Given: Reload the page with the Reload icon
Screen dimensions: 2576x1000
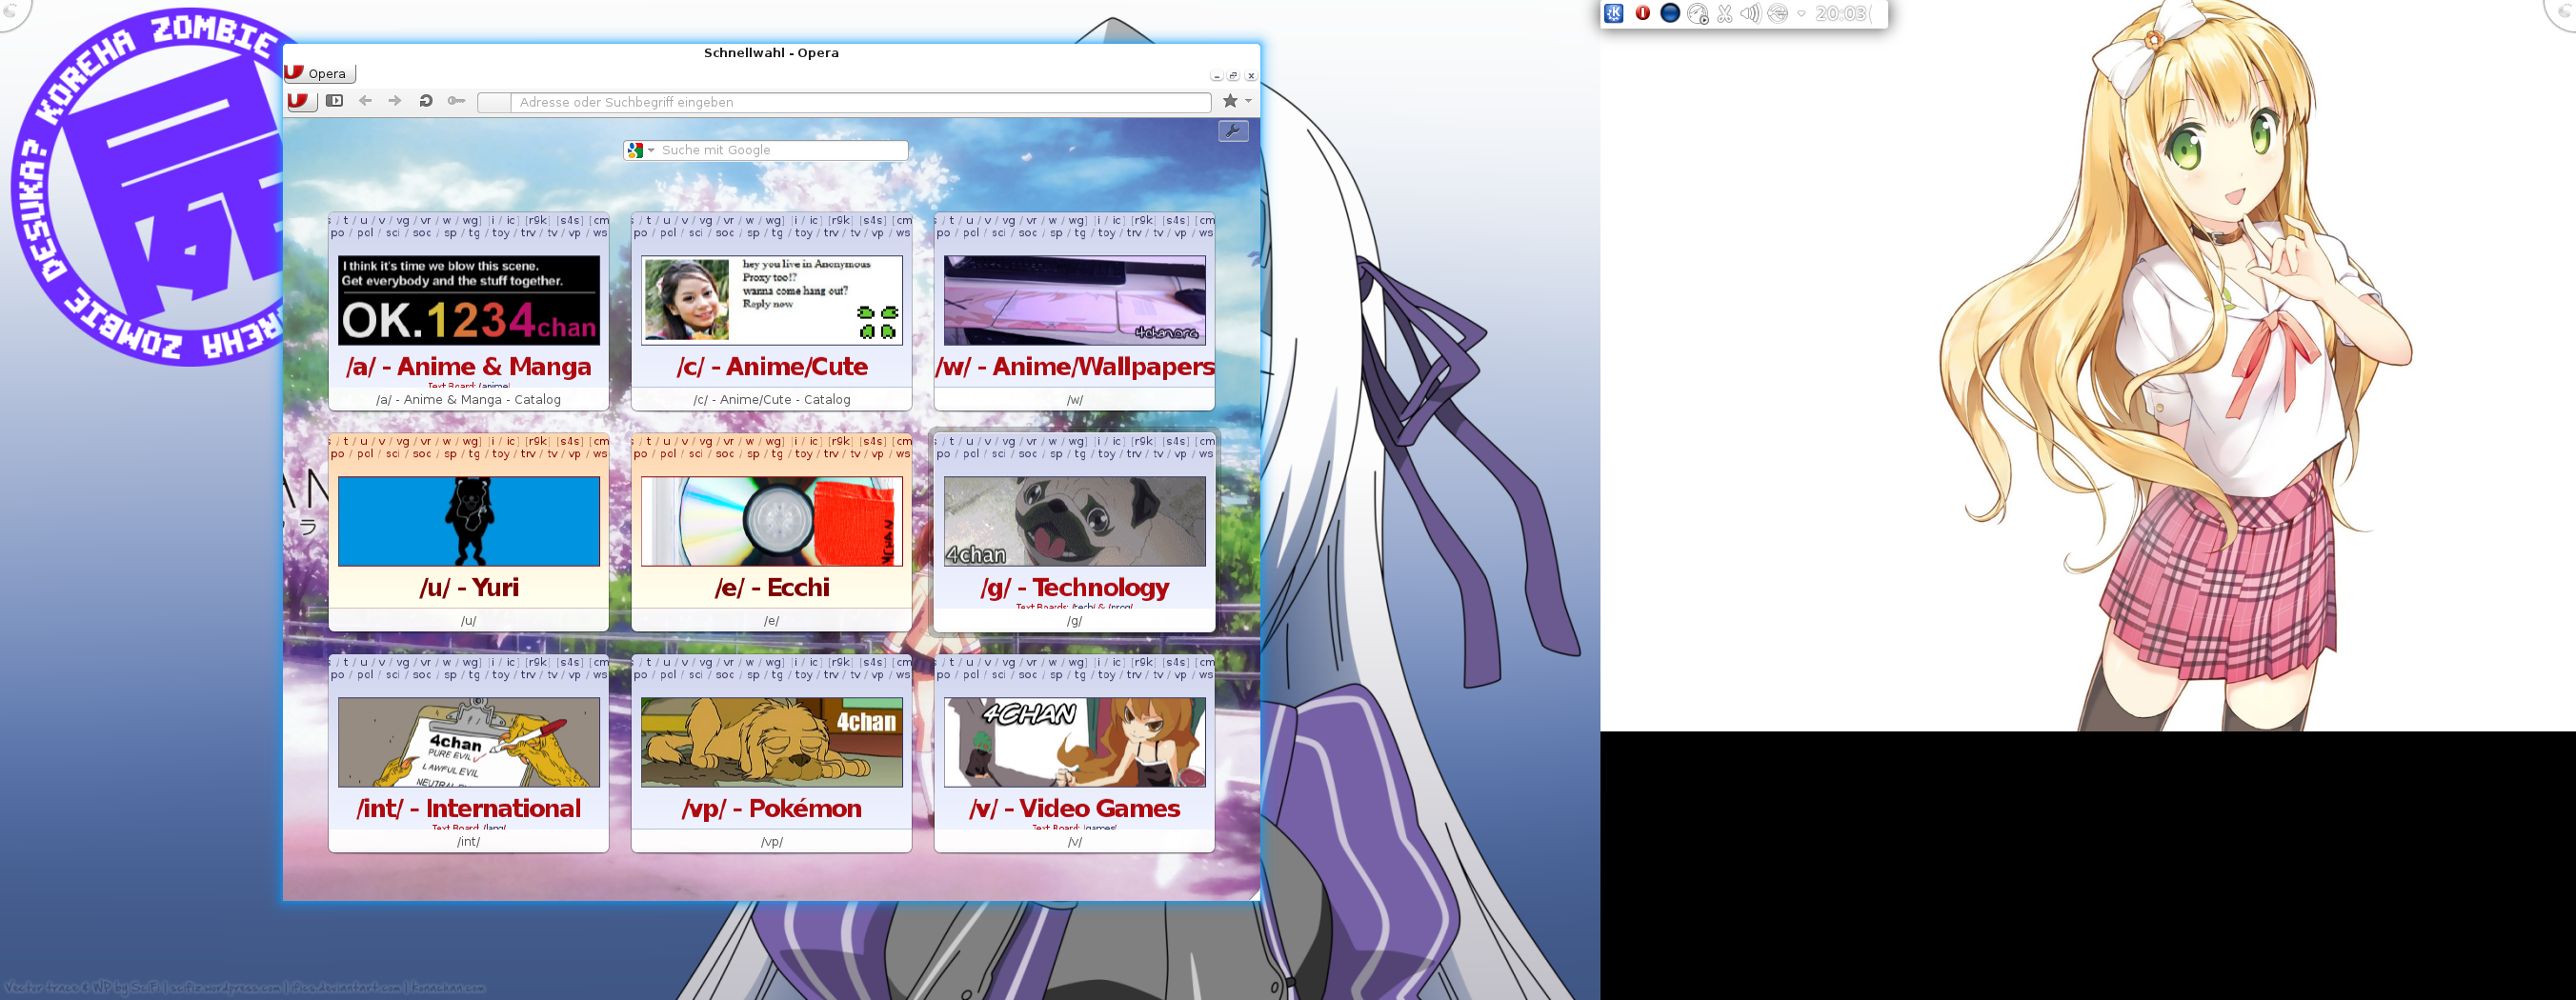Looking at the screenshot, I should (426, 101).
